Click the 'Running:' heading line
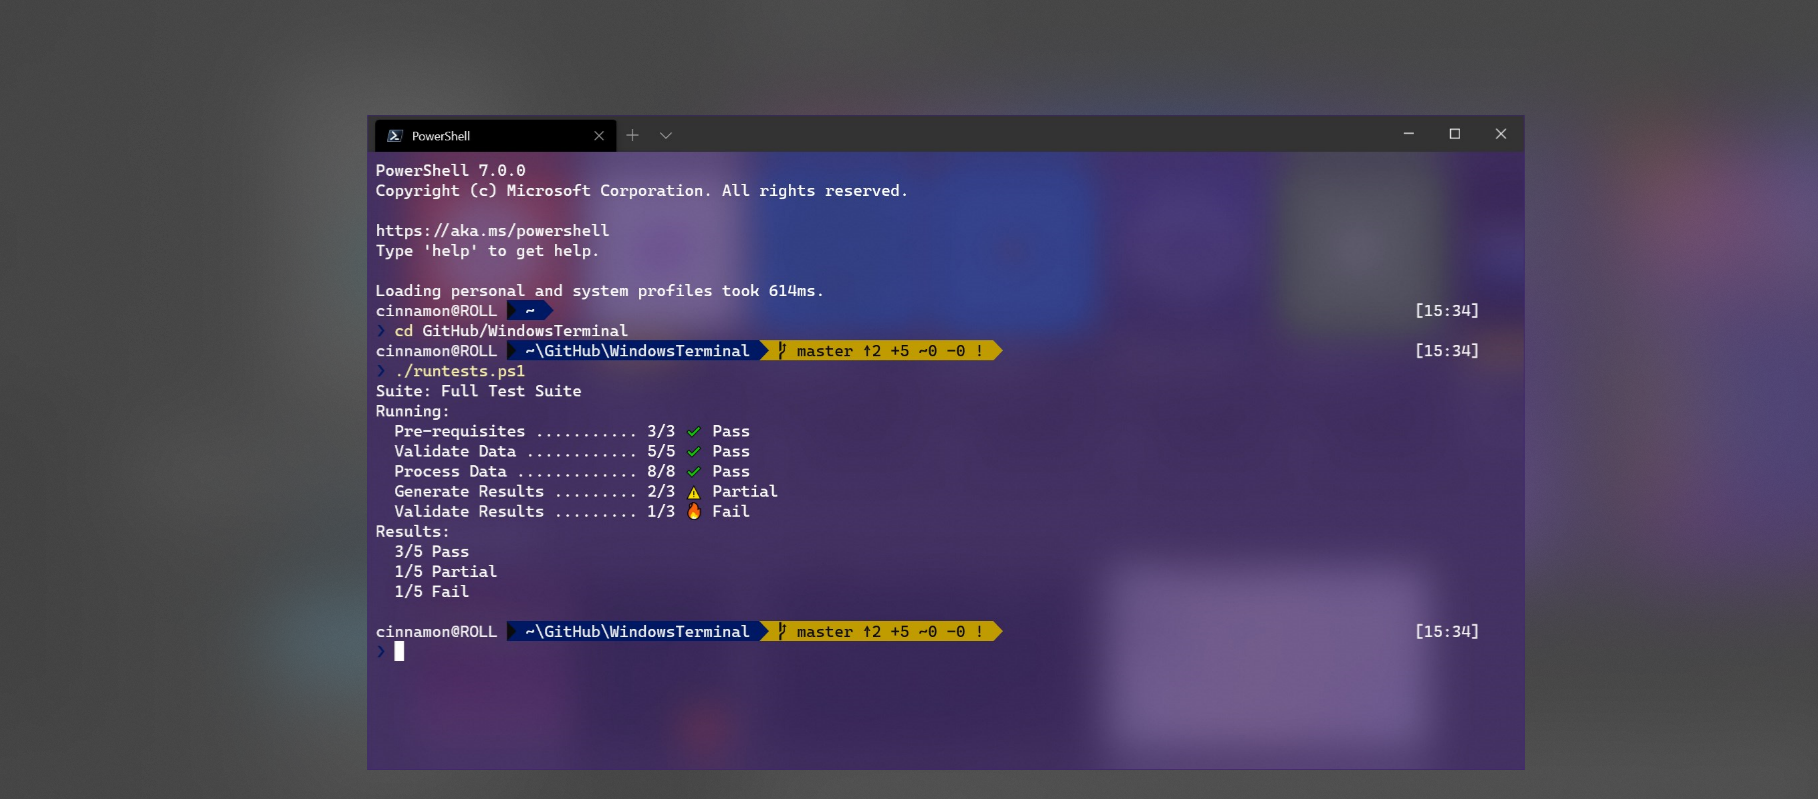 click(x=412, y=412)
